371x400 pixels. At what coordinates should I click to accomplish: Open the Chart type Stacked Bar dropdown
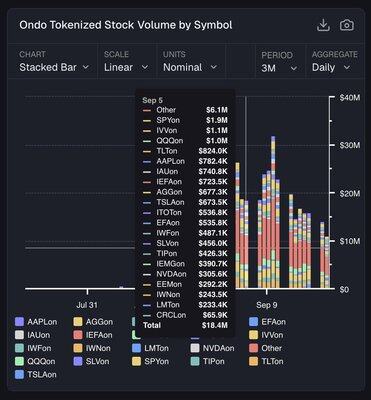click(54, 67)
